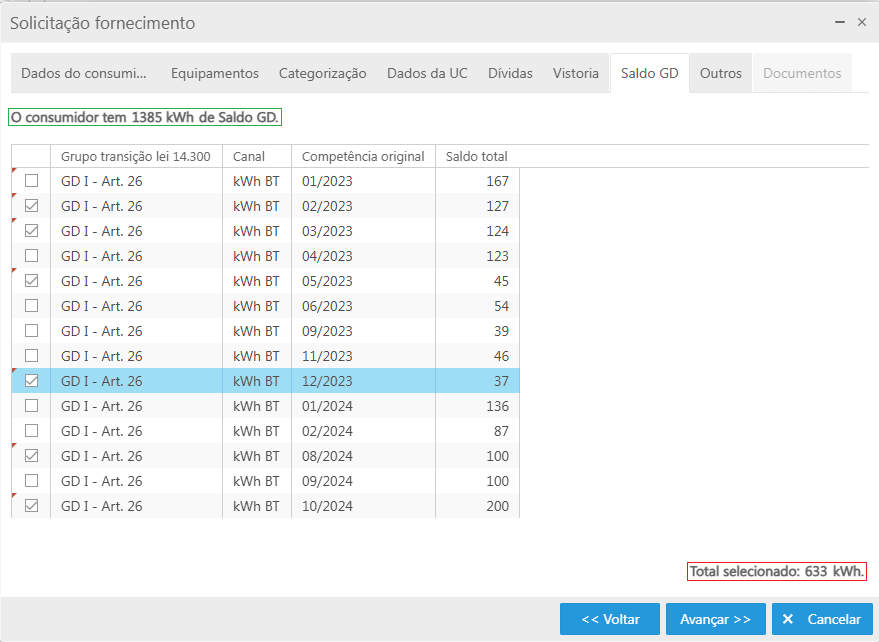879x642 pixels.
Task: Switch to the Equipamentos tab
Action: 214,73
